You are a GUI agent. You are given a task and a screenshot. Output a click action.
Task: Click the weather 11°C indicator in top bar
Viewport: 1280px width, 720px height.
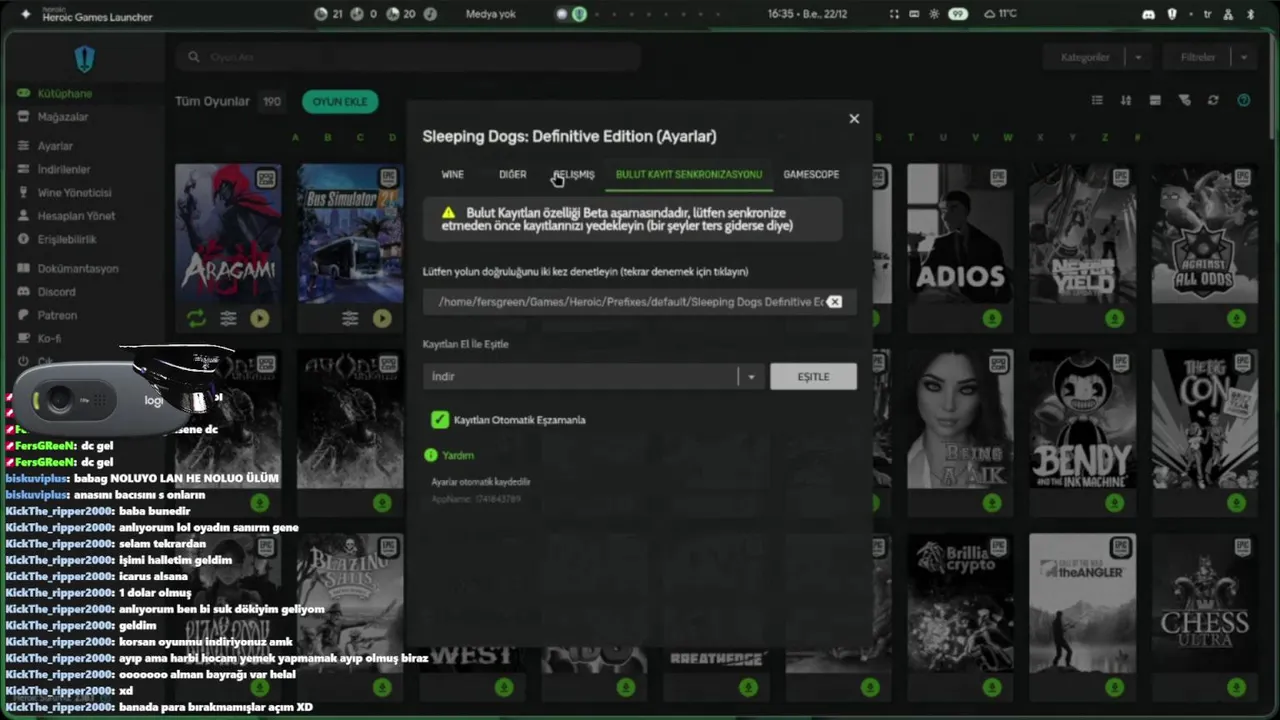(x=1000, y=14)
